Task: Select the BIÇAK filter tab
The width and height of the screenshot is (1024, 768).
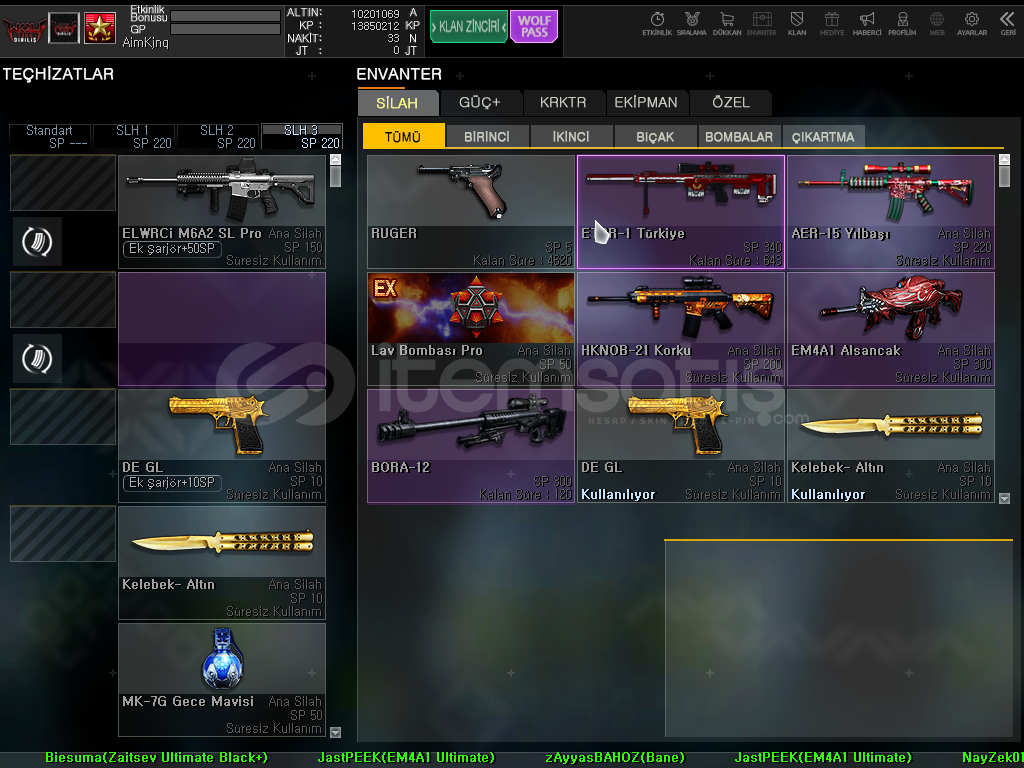Action: pyautogui.click(x=655, y=136)
